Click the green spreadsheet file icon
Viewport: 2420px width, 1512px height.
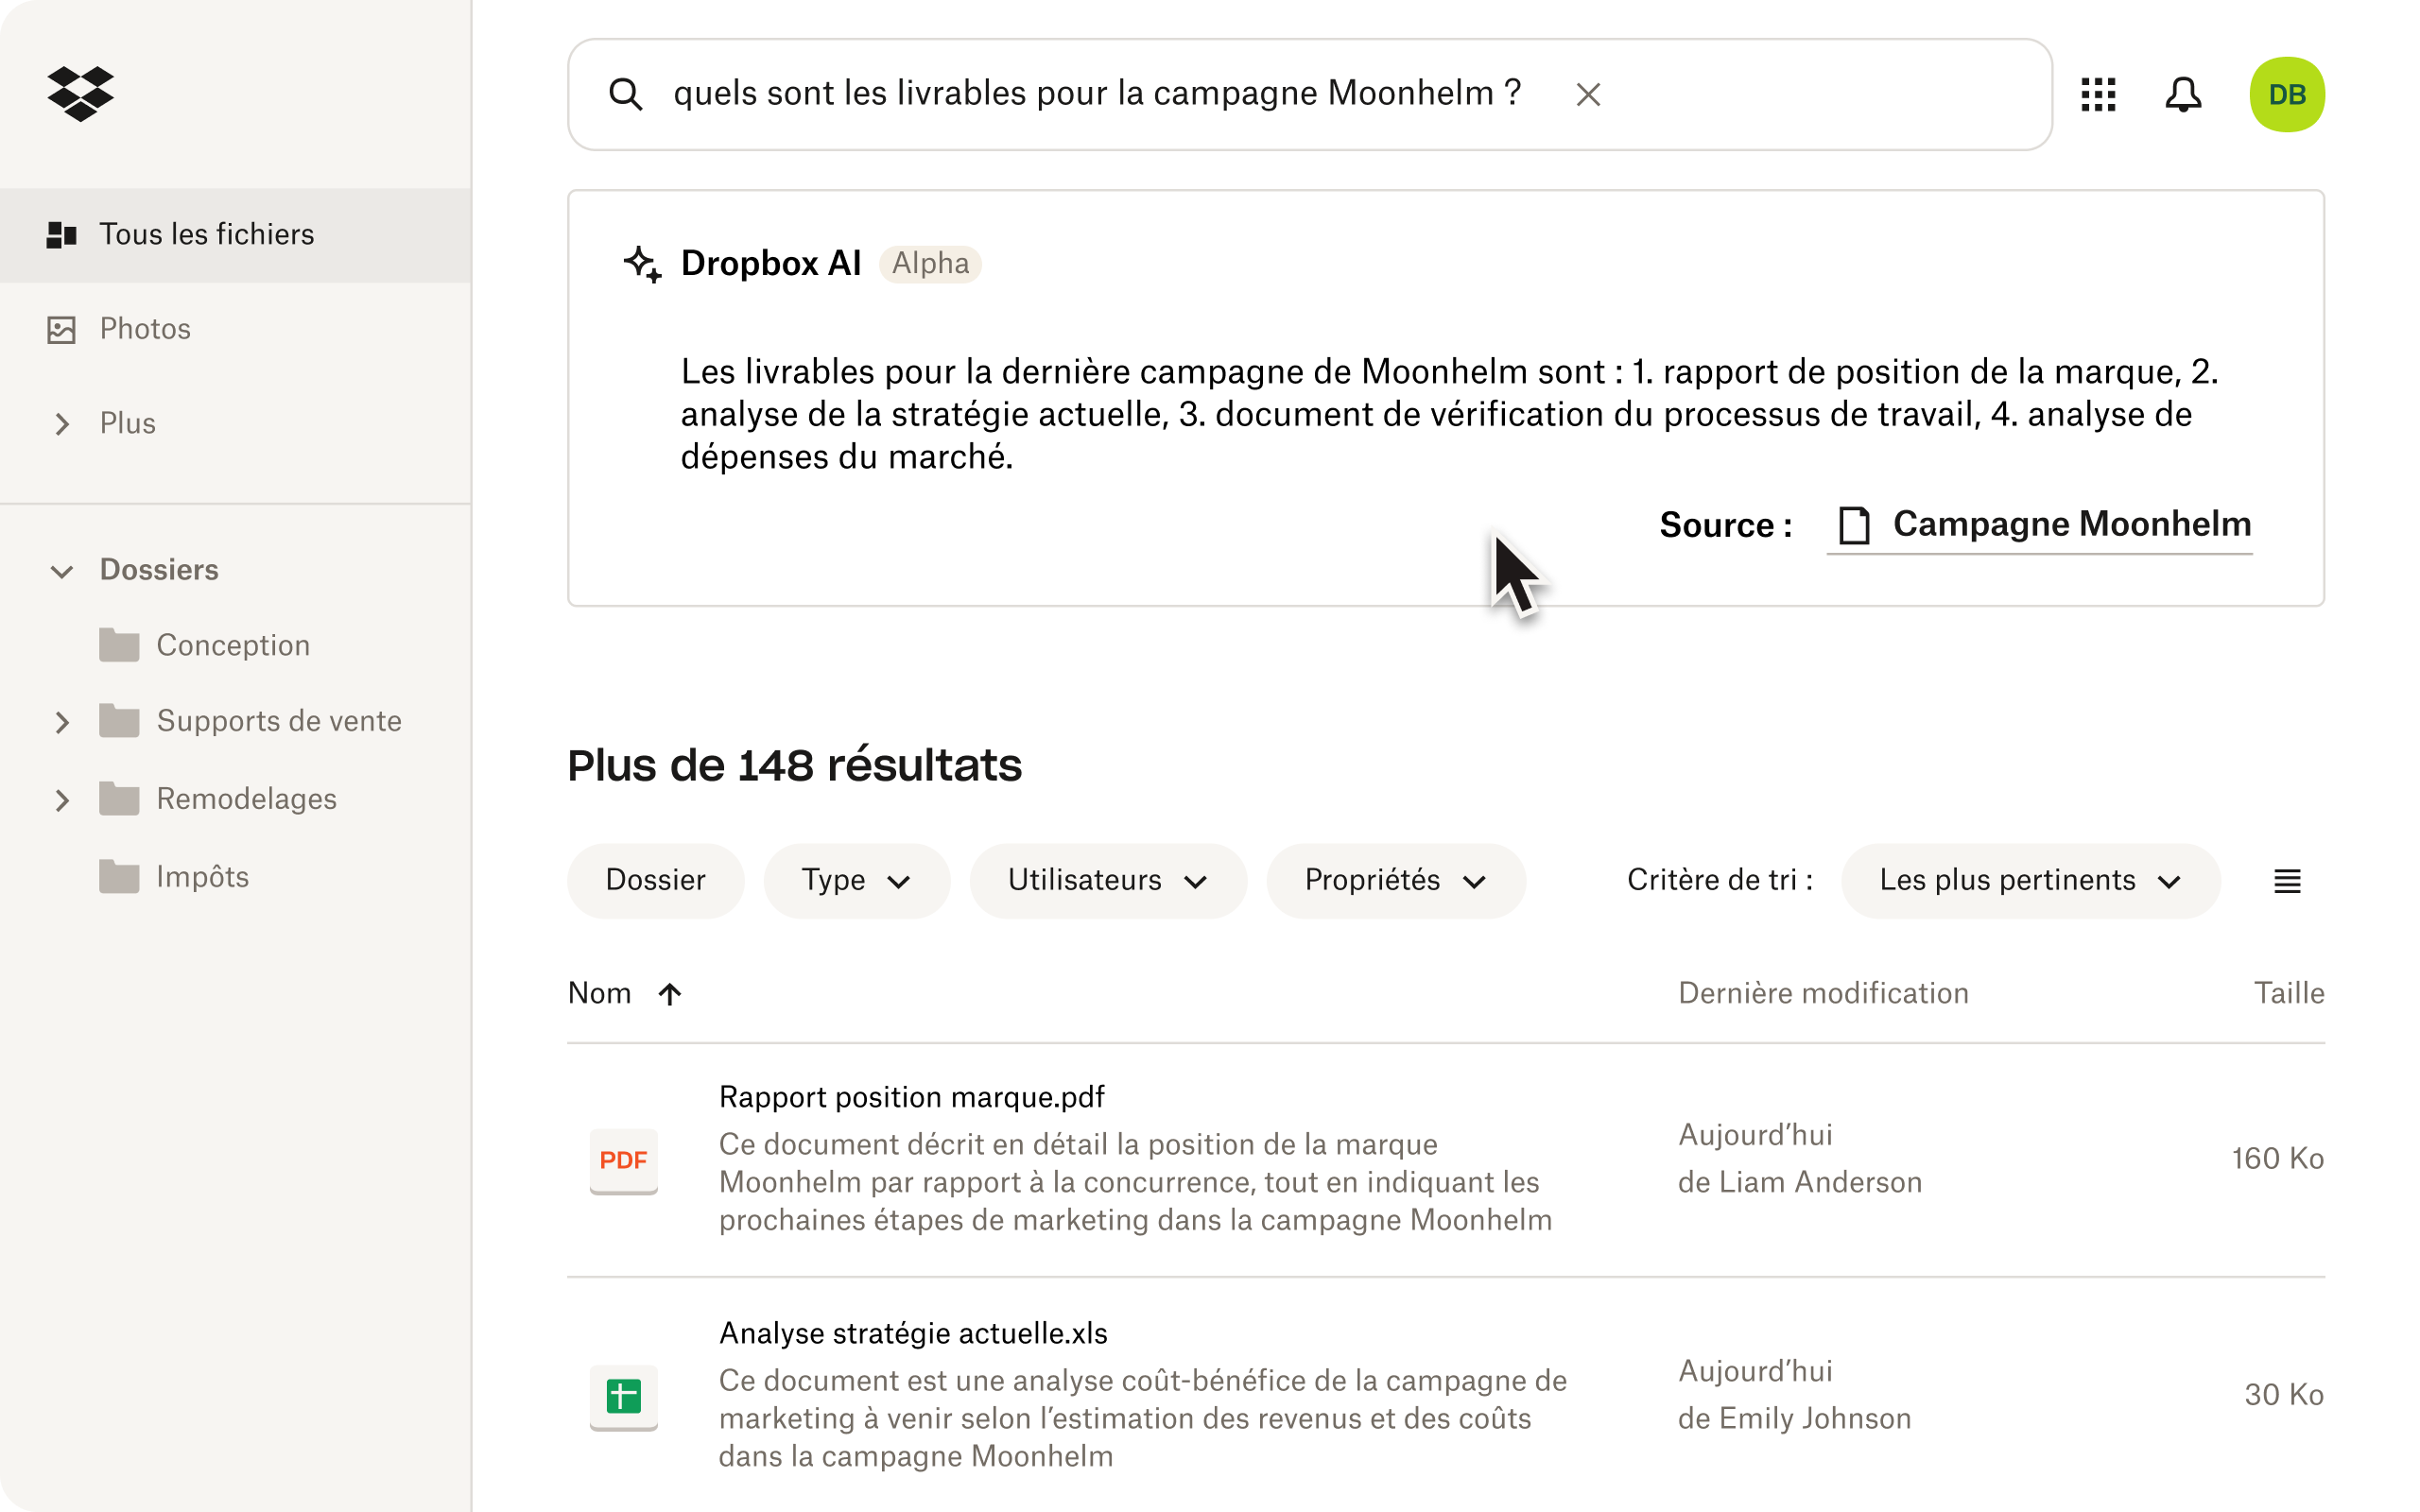[623, 1397]
